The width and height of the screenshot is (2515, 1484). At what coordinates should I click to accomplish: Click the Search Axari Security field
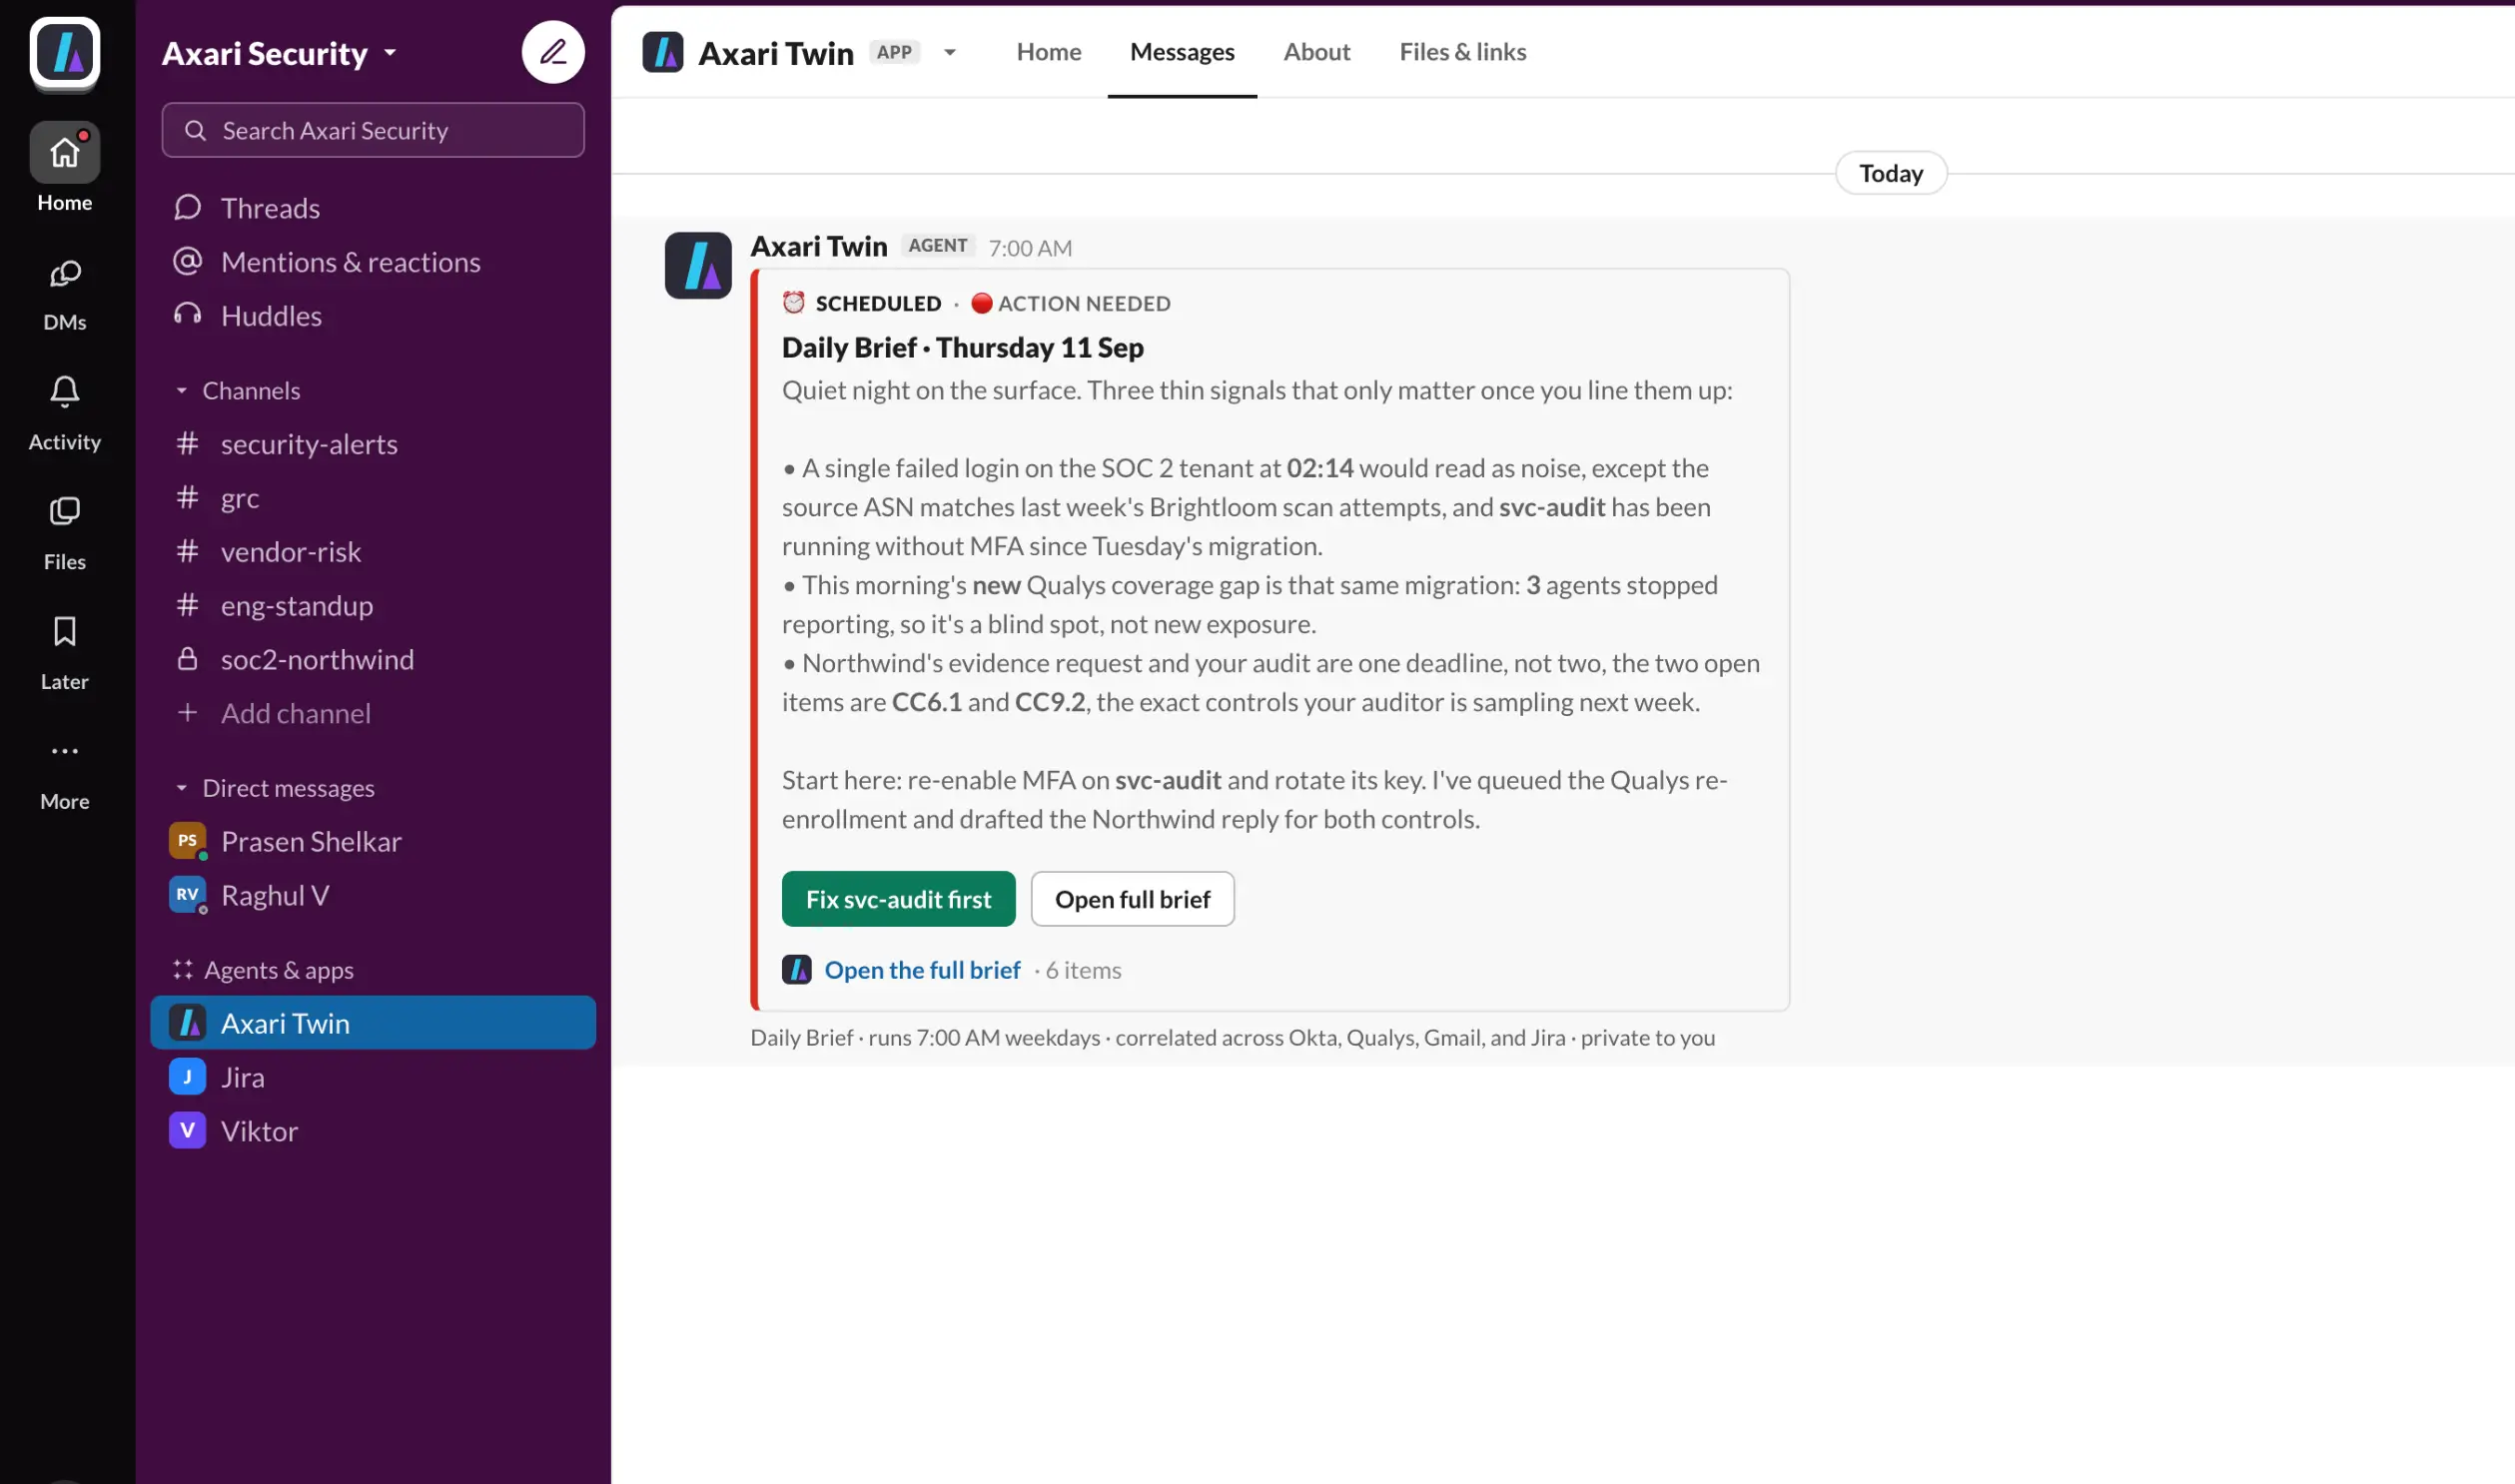(373, 130)
